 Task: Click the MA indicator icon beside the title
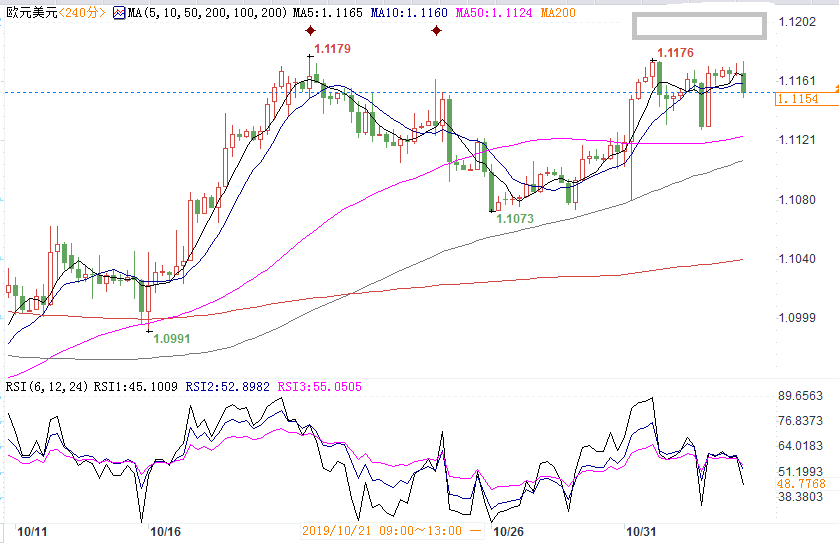pyautogui.click(x=119, y=14)
